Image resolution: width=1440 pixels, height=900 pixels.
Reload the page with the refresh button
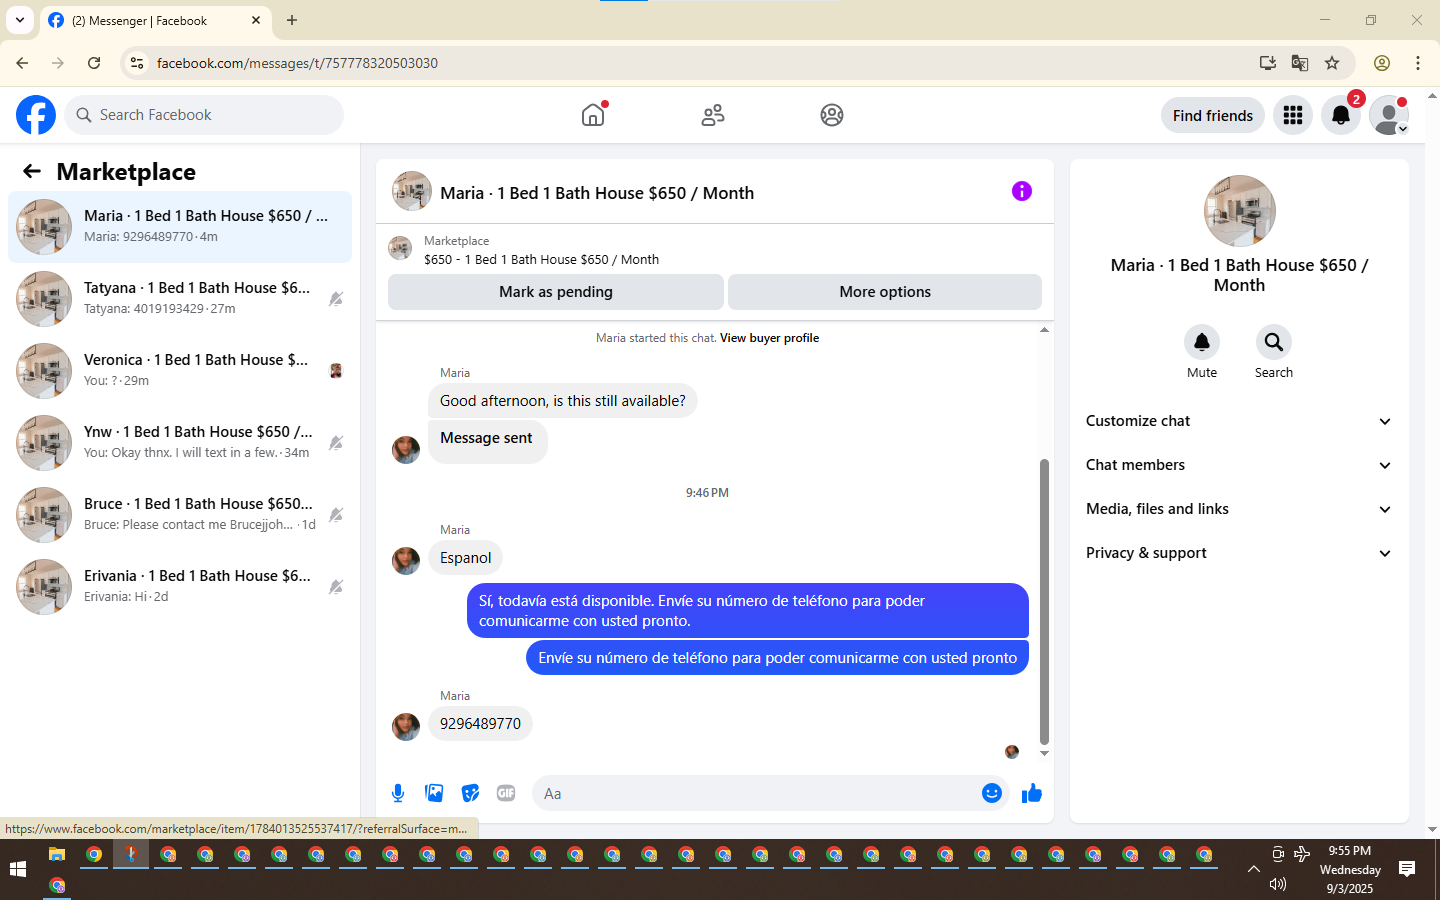pos(94,63)
